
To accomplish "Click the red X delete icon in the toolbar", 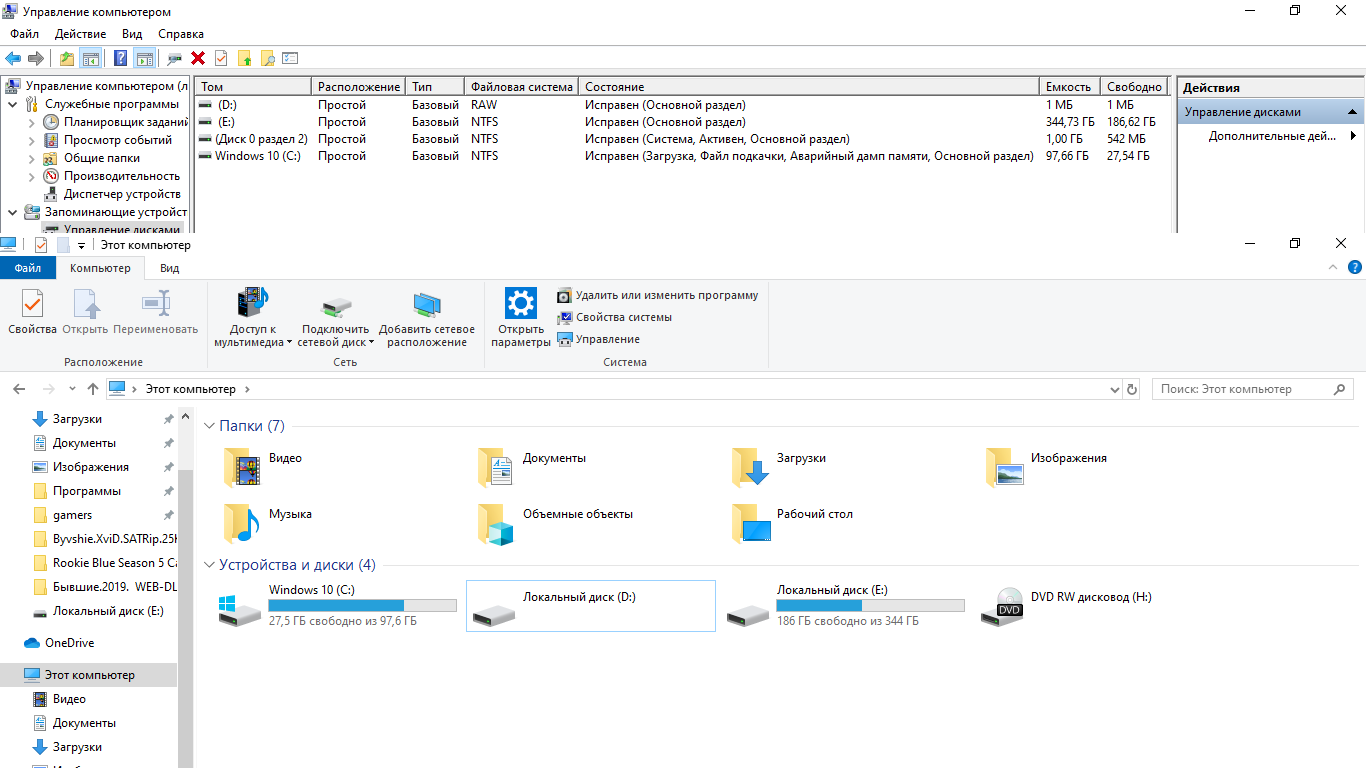I will tap(198, 58).
